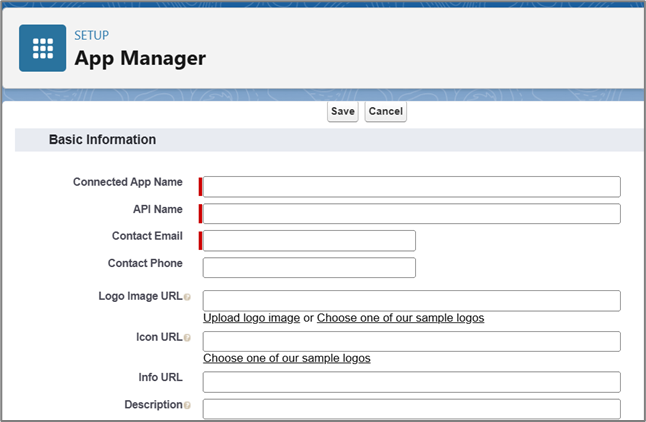Focus the Info URL input box
The height and width of the screenshot is (422, 646).
point(411,382)
